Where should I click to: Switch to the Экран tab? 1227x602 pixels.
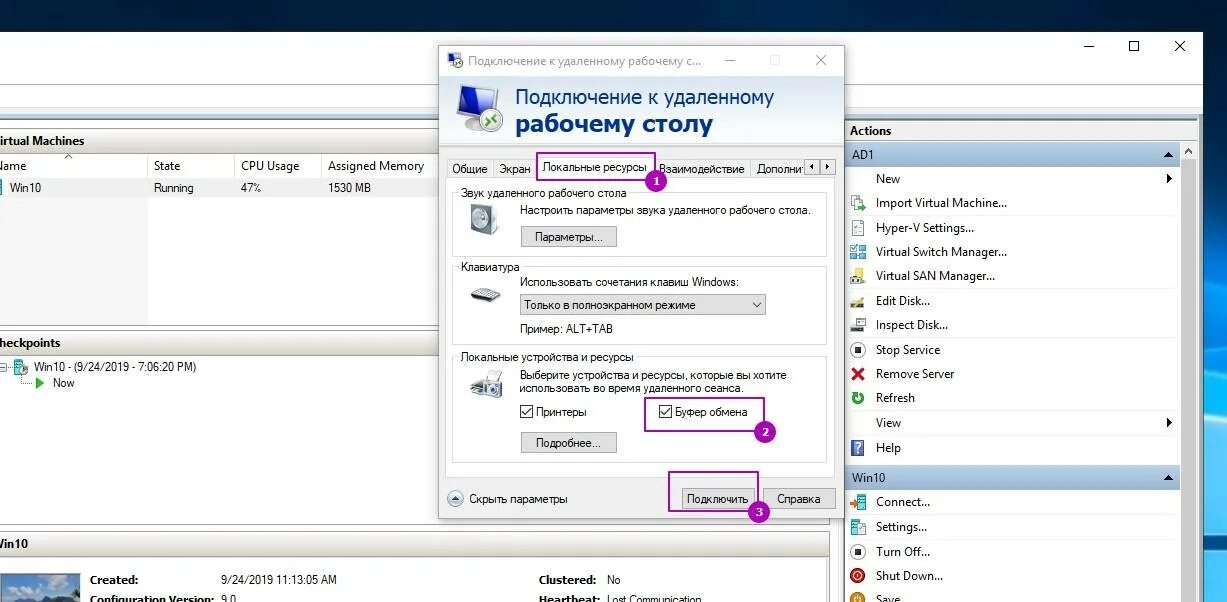514,168
